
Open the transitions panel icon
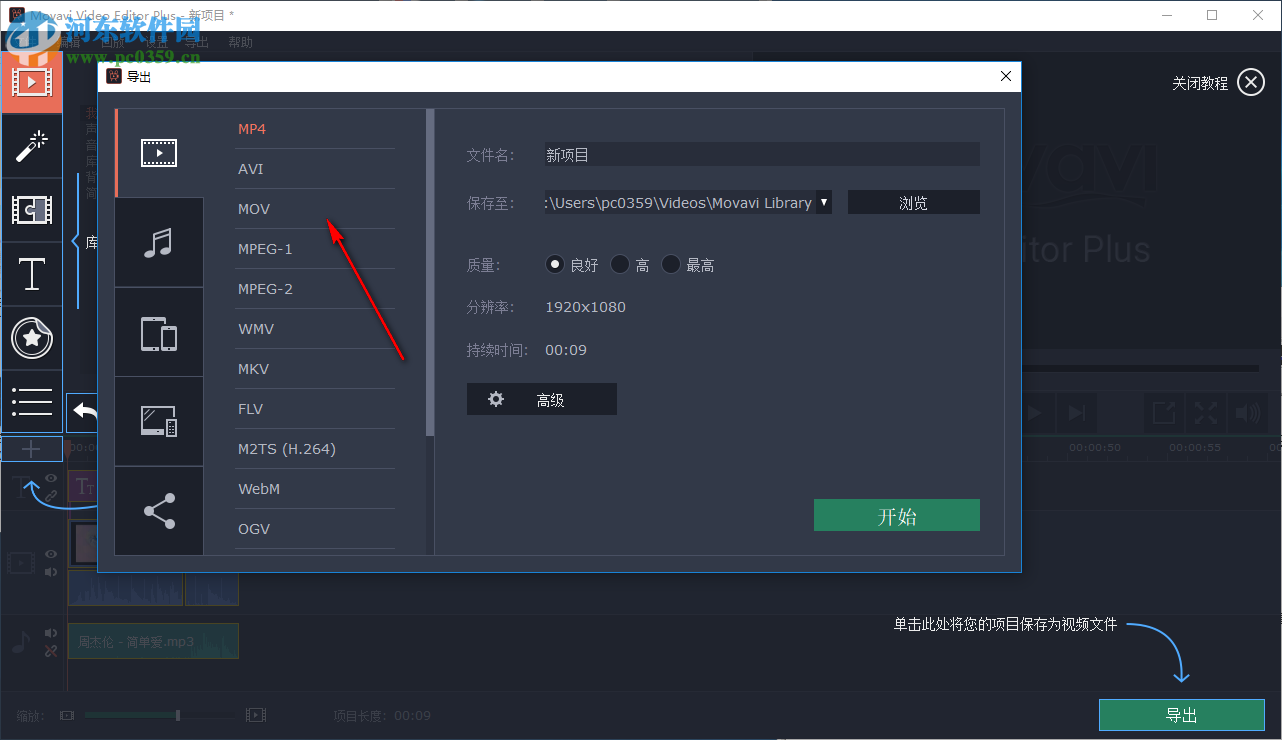pos(32,210)
